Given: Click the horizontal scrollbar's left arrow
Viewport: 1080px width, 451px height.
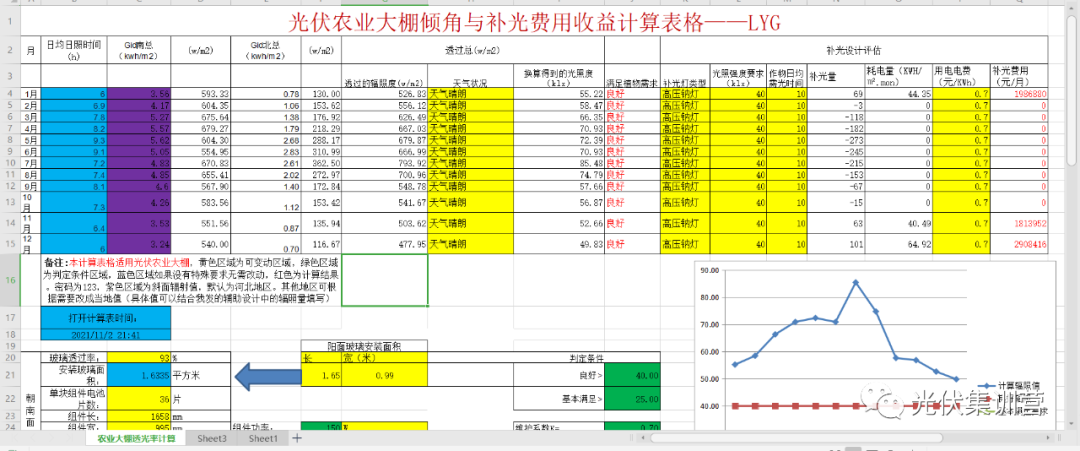Looking at the screenshot, I should coord(644,438).
